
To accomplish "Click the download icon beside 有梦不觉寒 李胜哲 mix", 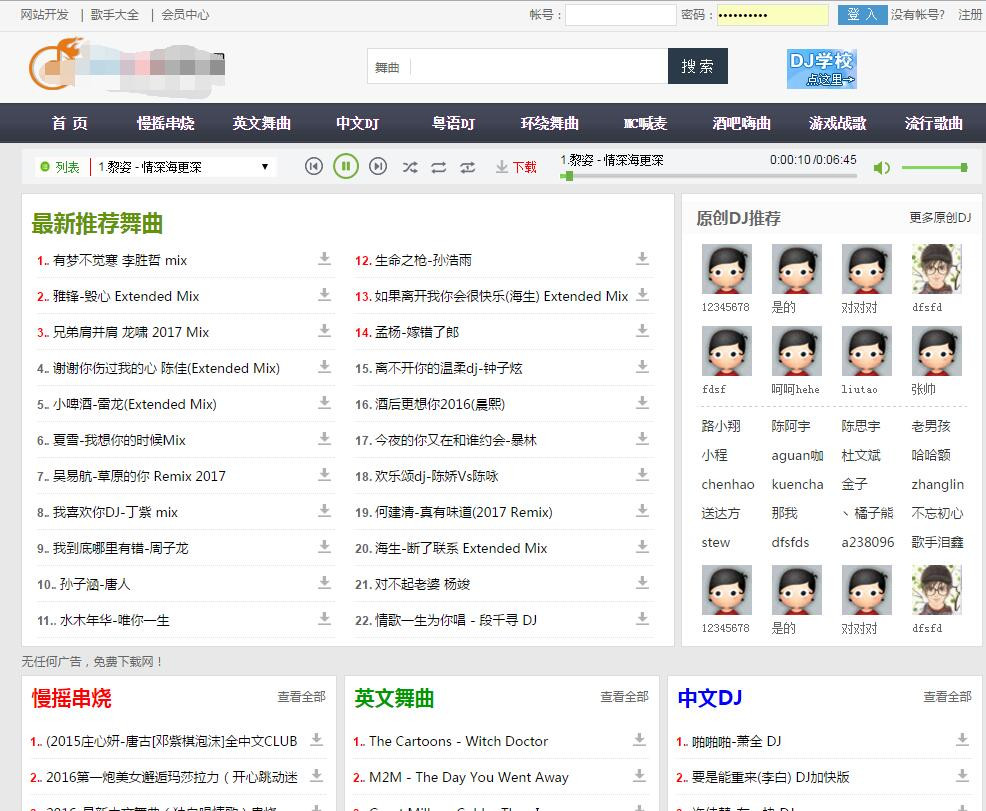I will (x=324, y=259).
